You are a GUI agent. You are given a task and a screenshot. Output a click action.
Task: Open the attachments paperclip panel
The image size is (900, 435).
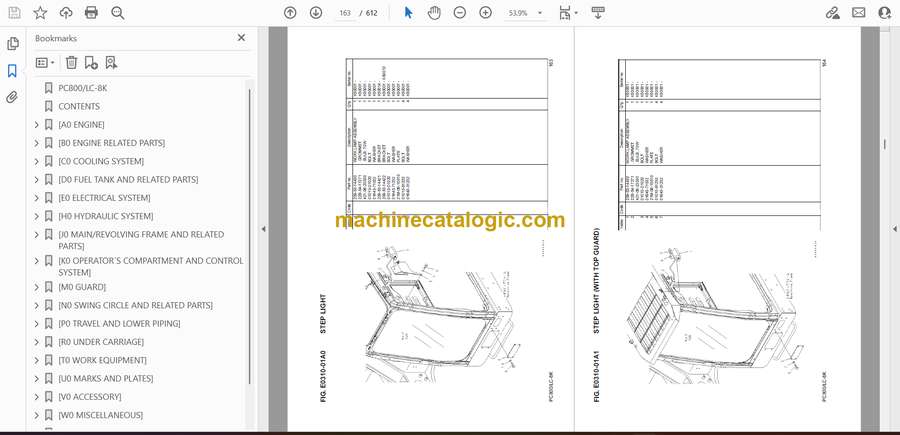(x=12, y=97)
